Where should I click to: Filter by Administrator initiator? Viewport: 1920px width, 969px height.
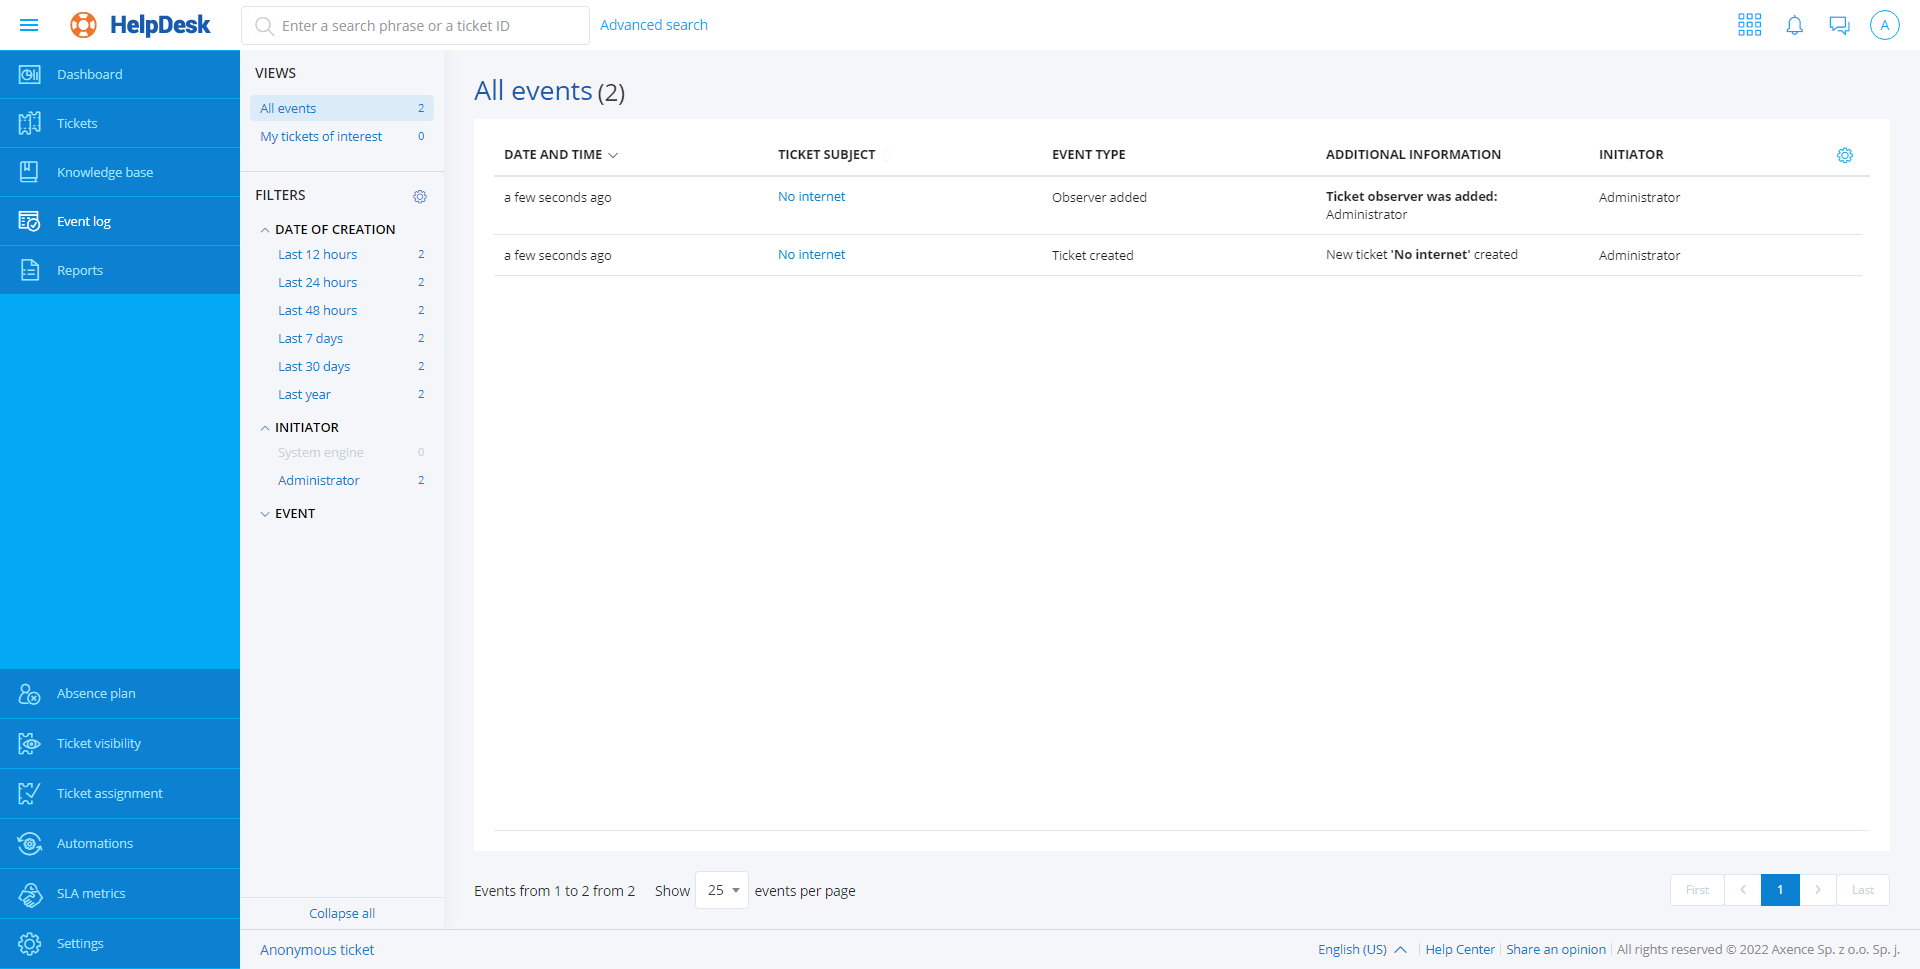pyautogui.click(x=318, y=481)
